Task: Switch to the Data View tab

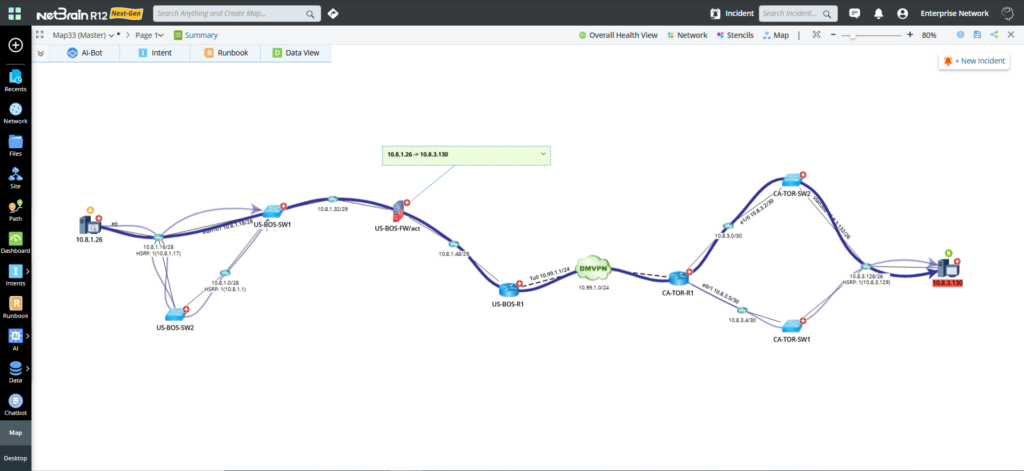Action: pos(296,53)
